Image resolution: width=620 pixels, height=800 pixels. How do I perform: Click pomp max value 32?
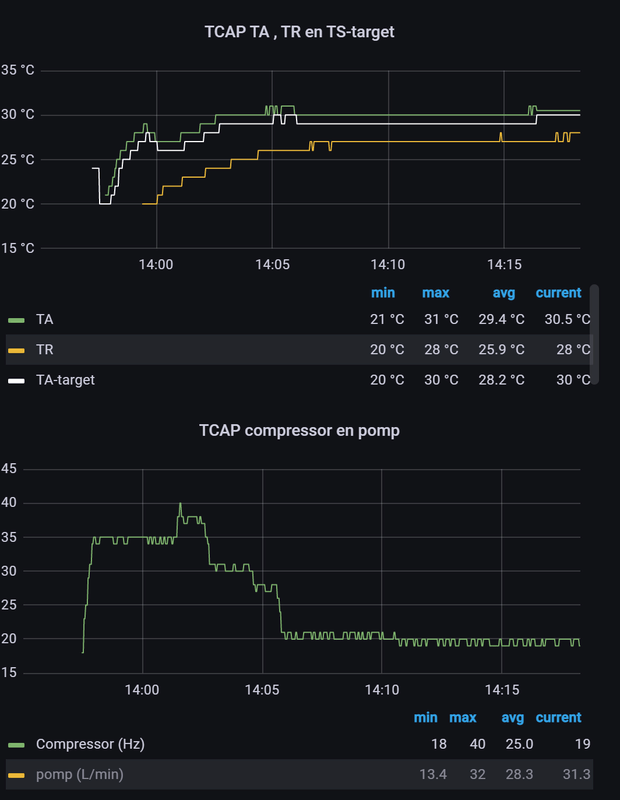pyautogui.click(x=478, y=774)
